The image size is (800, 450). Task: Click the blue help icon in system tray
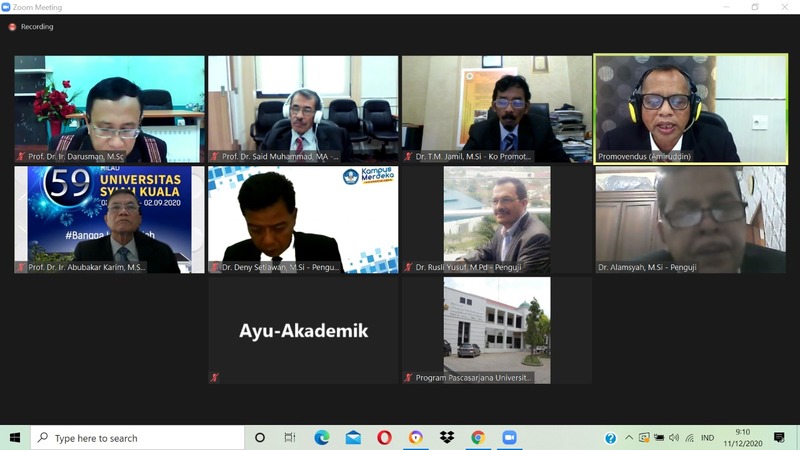[610, 438]
